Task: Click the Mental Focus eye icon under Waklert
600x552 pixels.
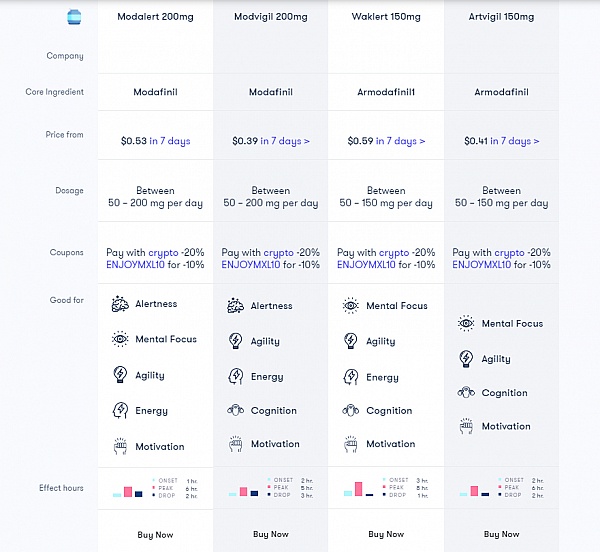Action: (351, 306)
